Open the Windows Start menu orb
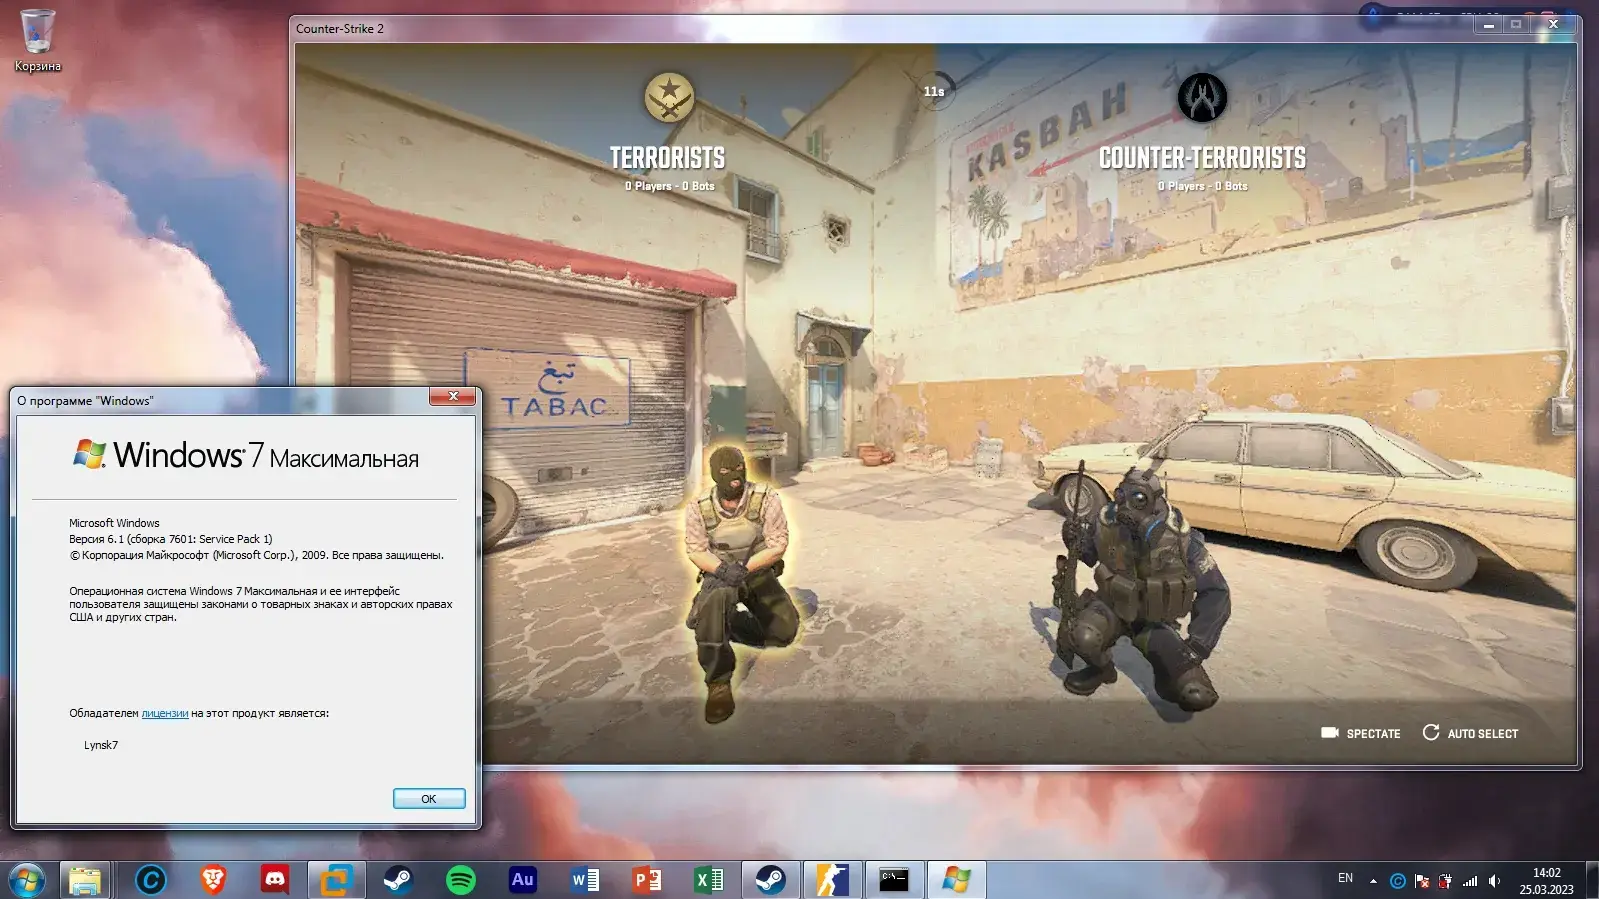 (x=27, y=880)
